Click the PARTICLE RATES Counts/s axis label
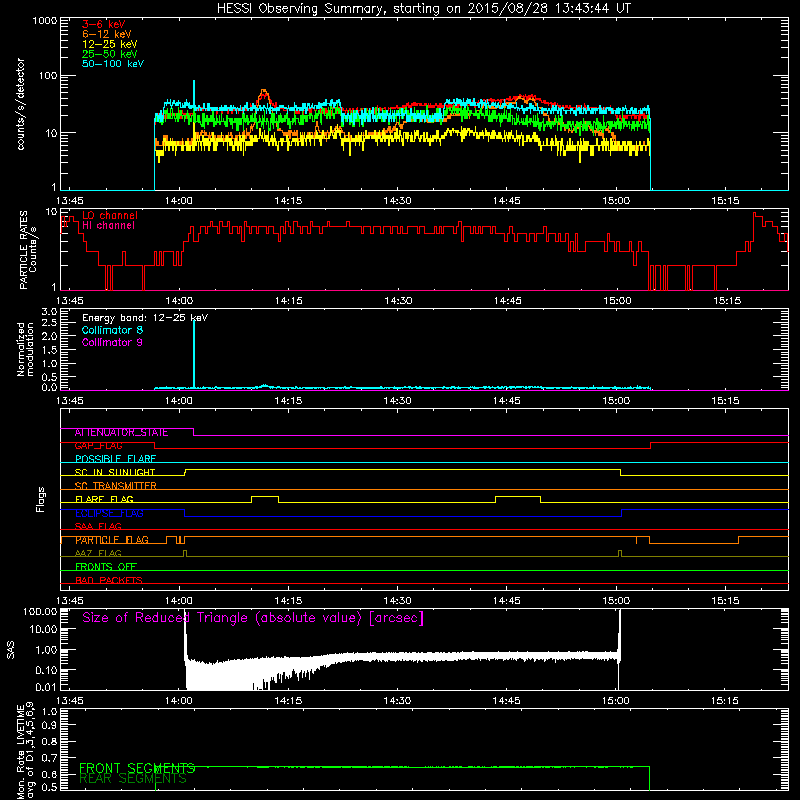Image resolution: width=800 pixels, height=800 pixels. pyautogui.click(x=28, y=249)
